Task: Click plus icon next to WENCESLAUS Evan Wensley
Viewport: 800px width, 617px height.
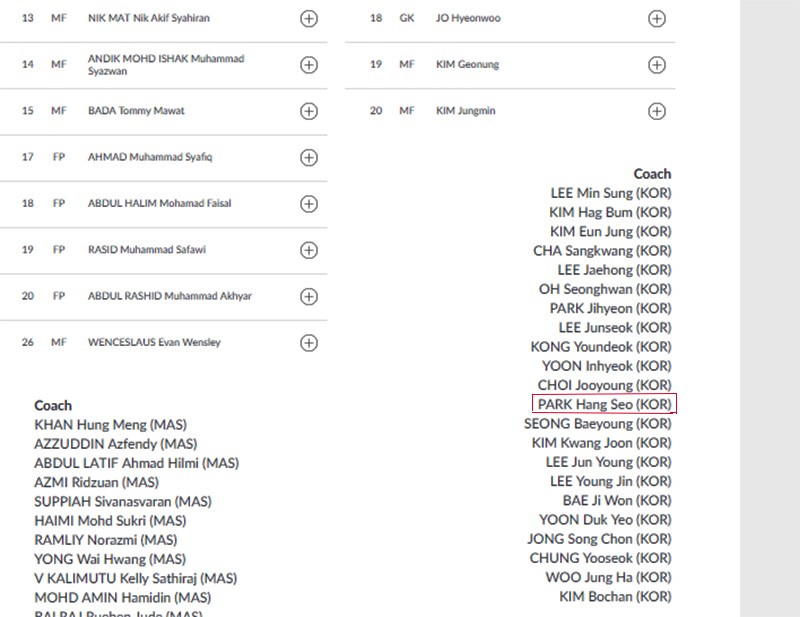Action: tap(309, 343)
